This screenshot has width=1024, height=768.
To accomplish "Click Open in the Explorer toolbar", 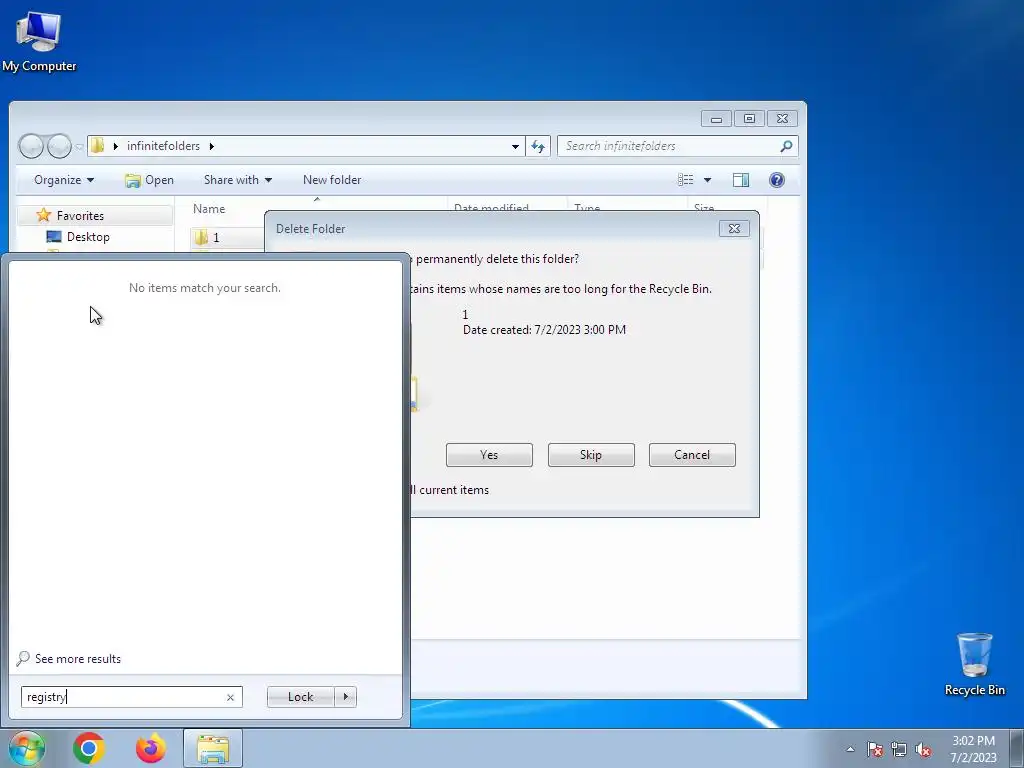I will click(150, 180).
